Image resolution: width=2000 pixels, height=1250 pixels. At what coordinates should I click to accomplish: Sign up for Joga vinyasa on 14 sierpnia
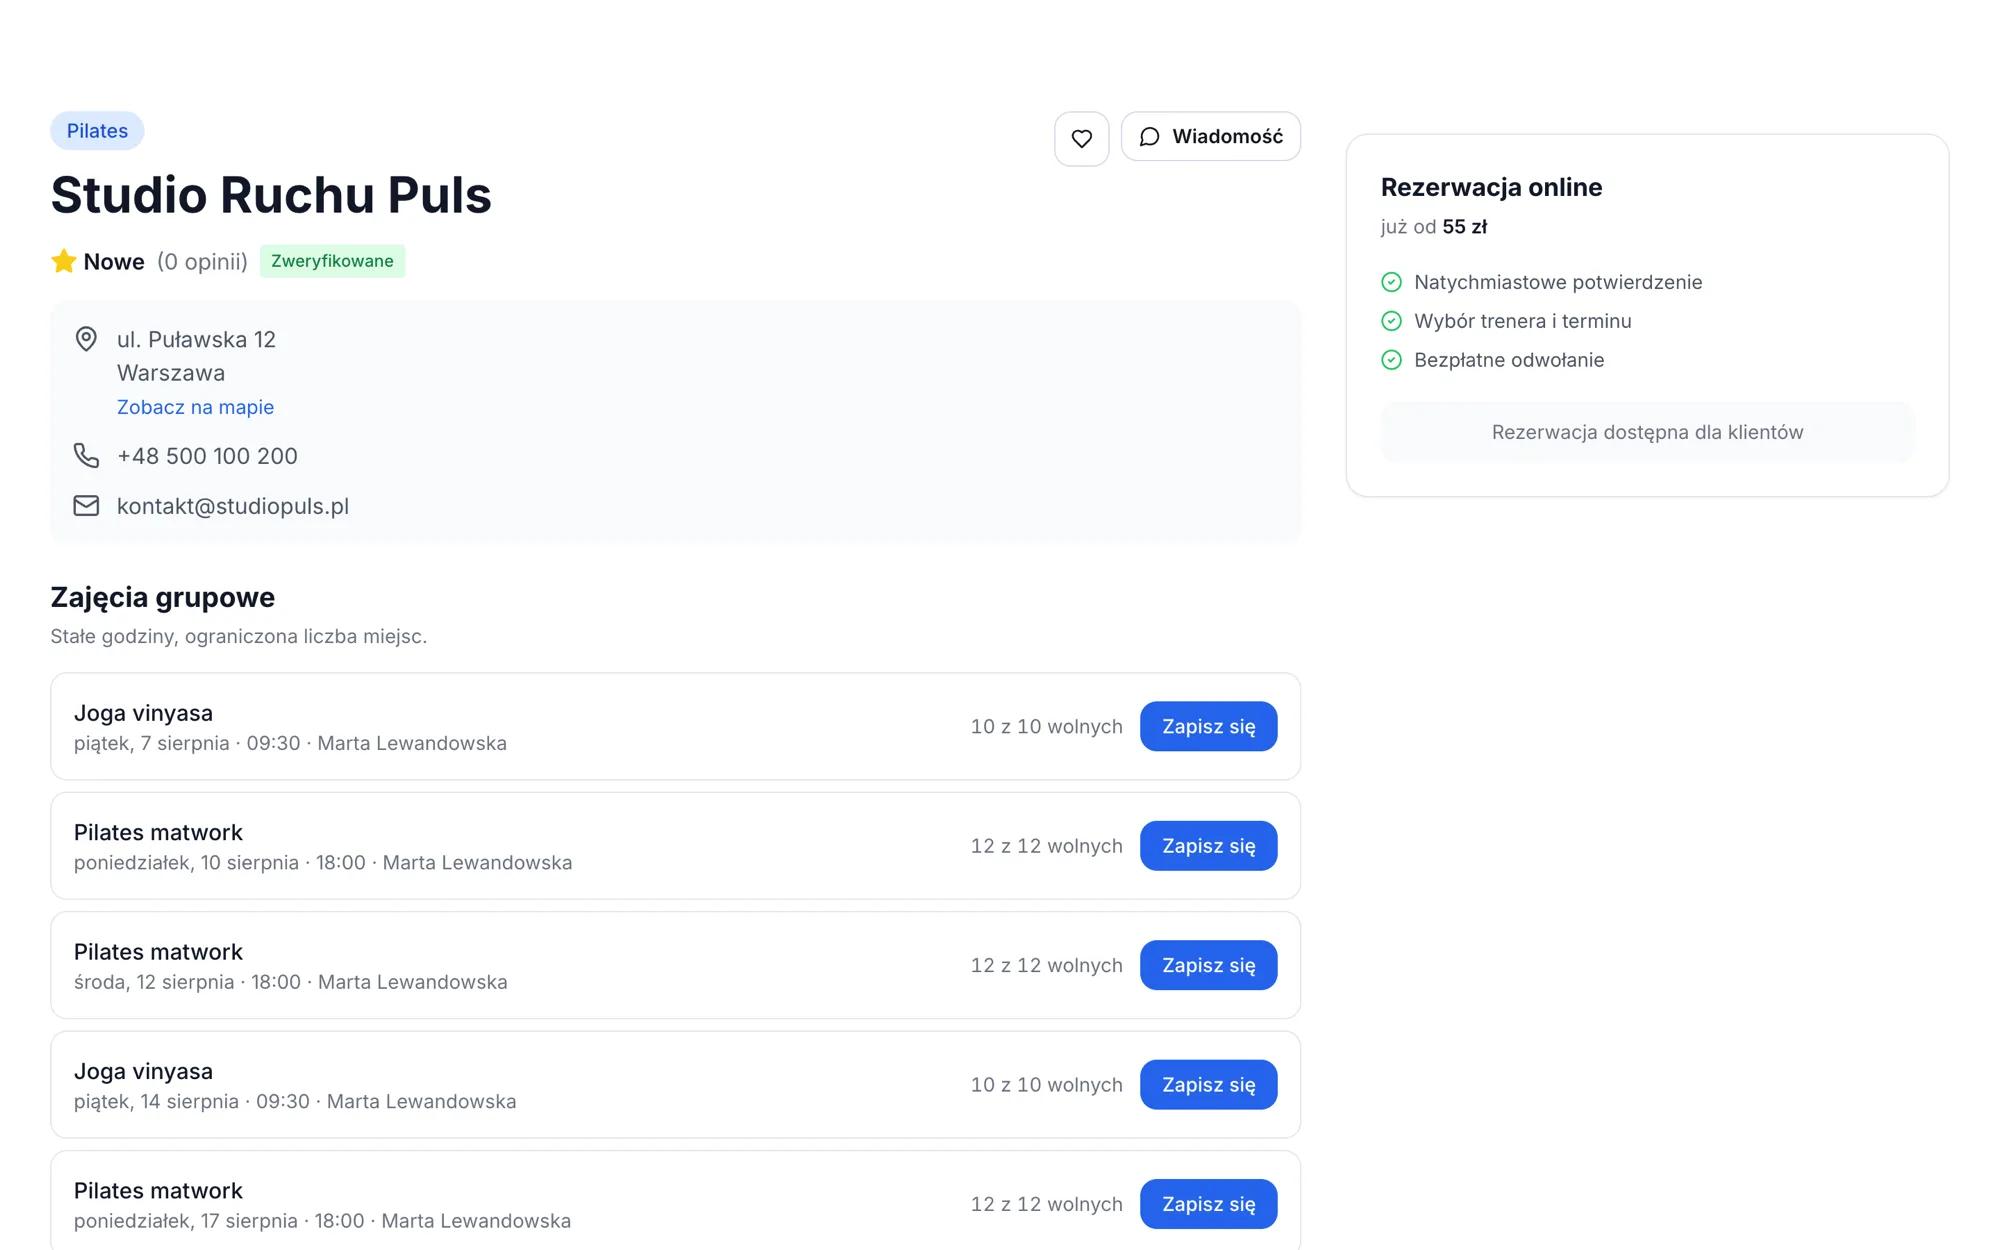click(x=1208, y=1084)
